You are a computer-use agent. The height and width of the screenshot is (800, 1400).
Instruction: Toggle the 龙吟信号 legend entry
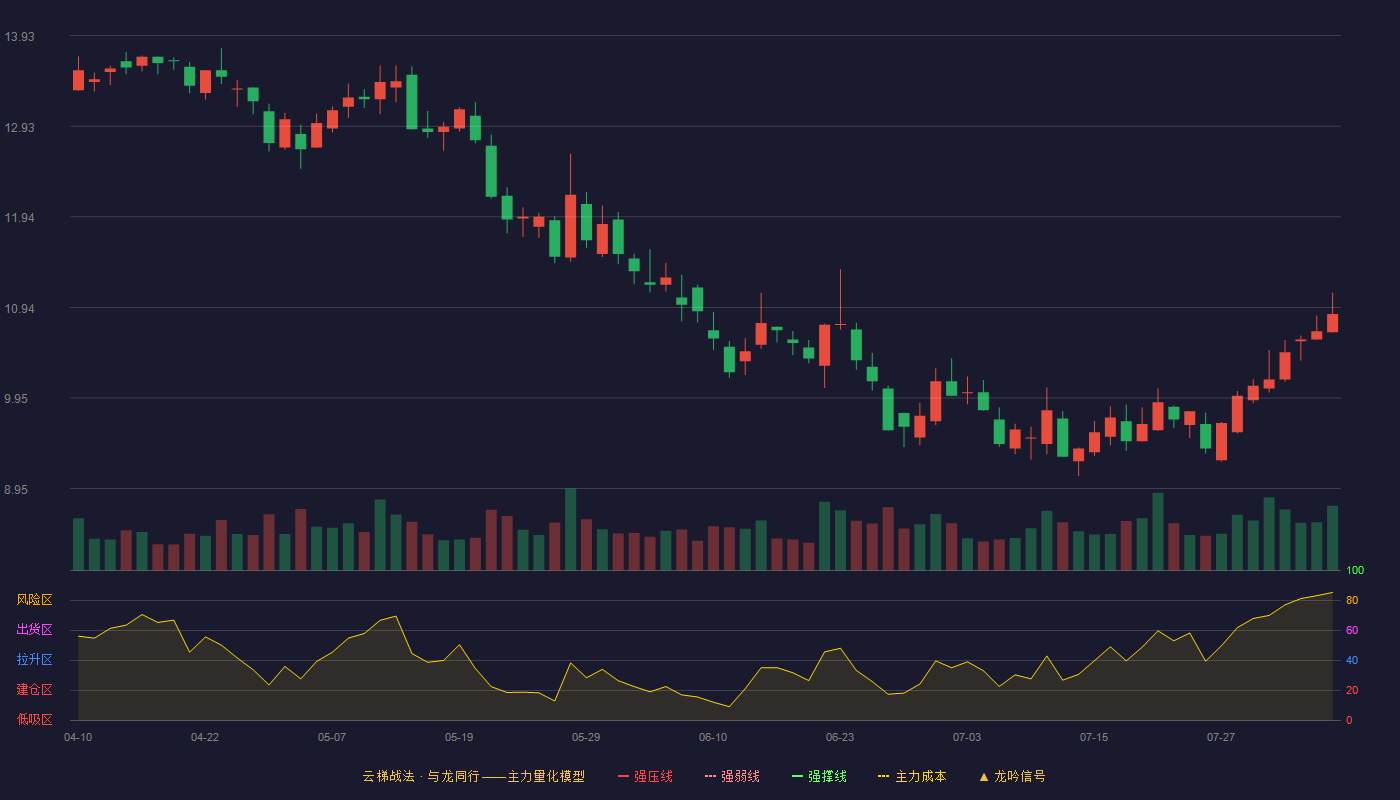point(1012,776)
